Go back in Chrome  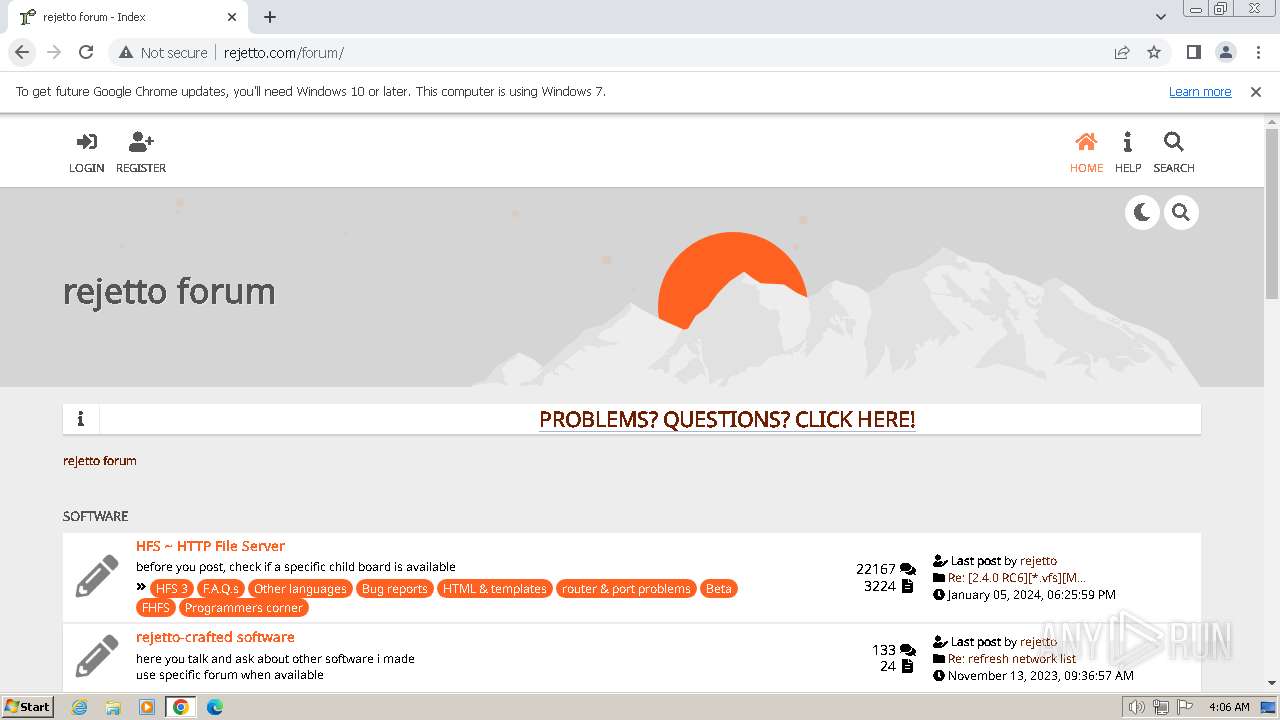click(x=22, y=52)
